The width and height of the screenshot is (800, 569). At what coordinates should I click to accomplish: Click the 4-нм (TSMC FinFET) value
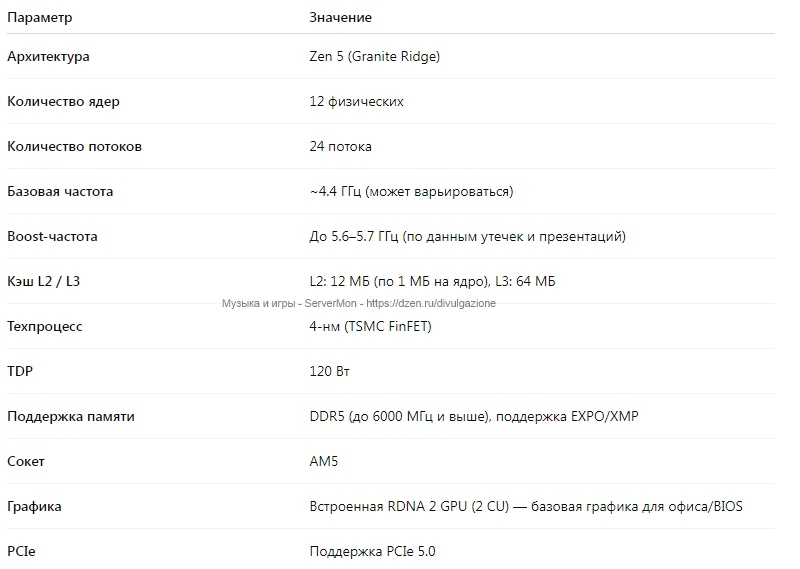370,326
